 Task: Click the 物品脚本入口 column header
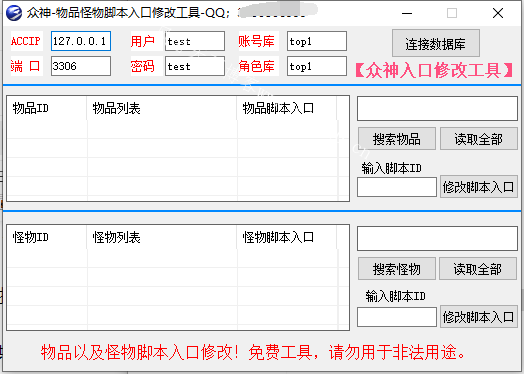coord(287,108)
